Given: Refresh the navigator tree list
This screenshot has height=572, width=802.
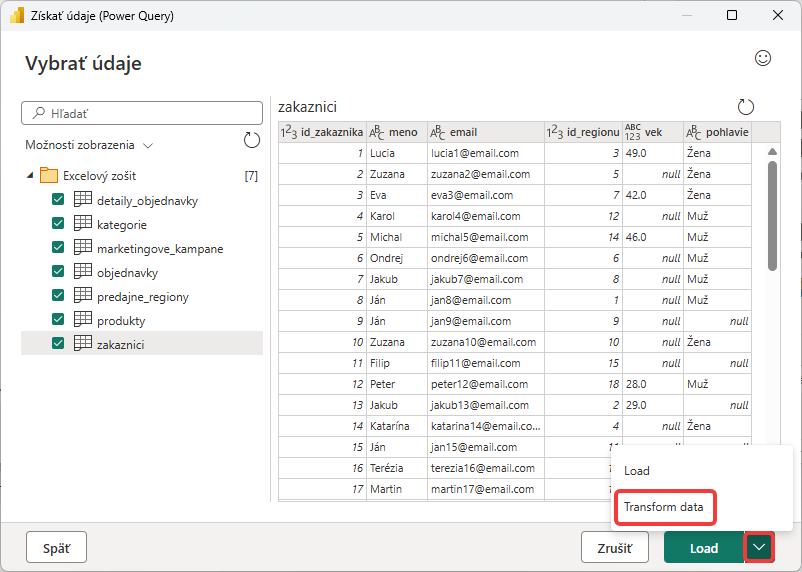Looking at the screenshot, I should point(252,140).
